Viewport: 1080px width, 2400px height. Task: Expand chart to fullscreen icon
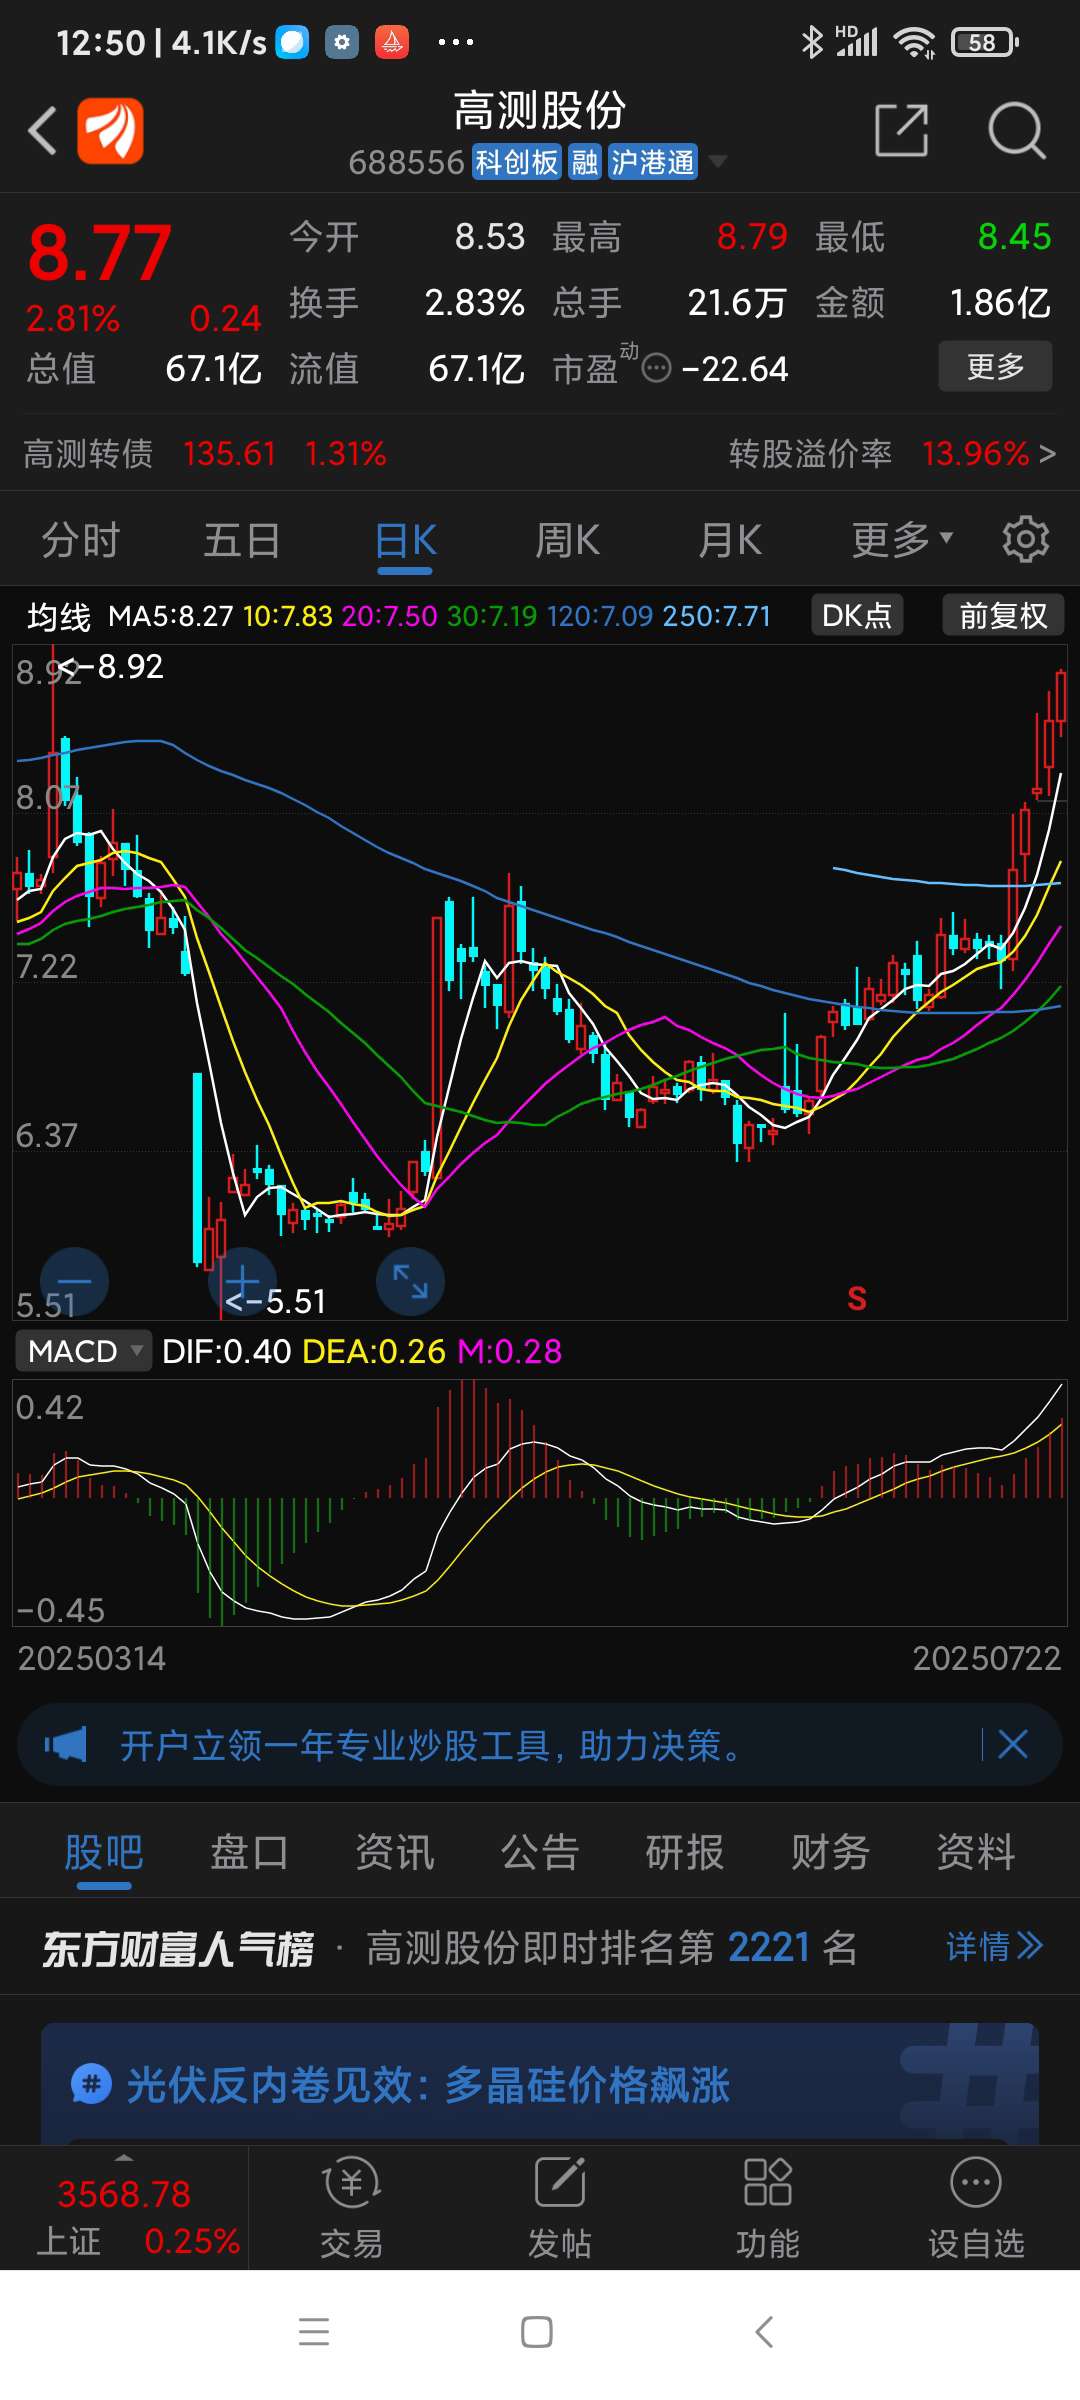(410, 1281)
